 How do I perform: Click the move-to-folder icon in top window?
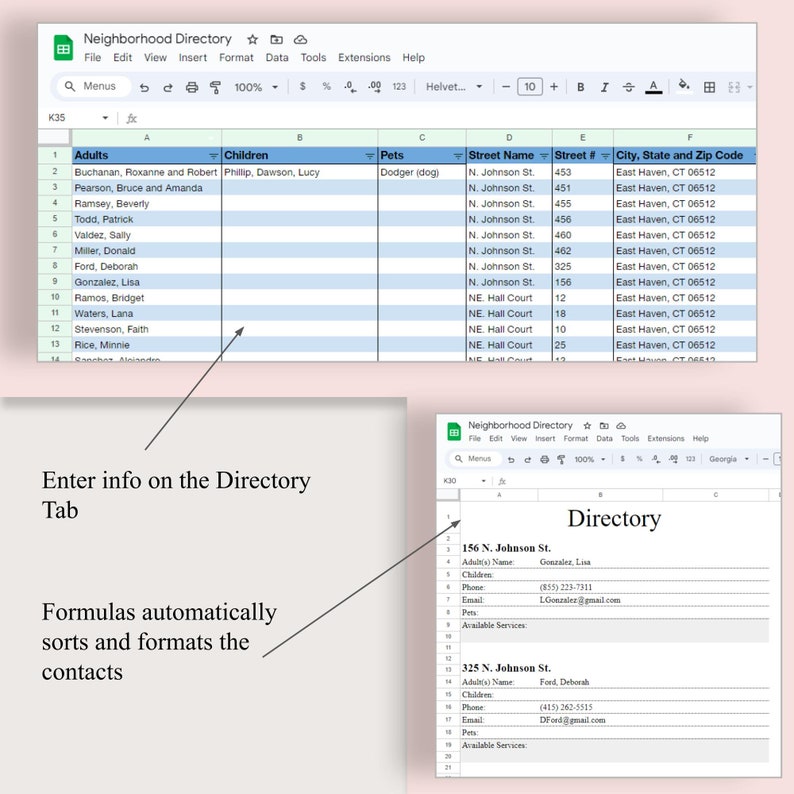pos(276,39)
